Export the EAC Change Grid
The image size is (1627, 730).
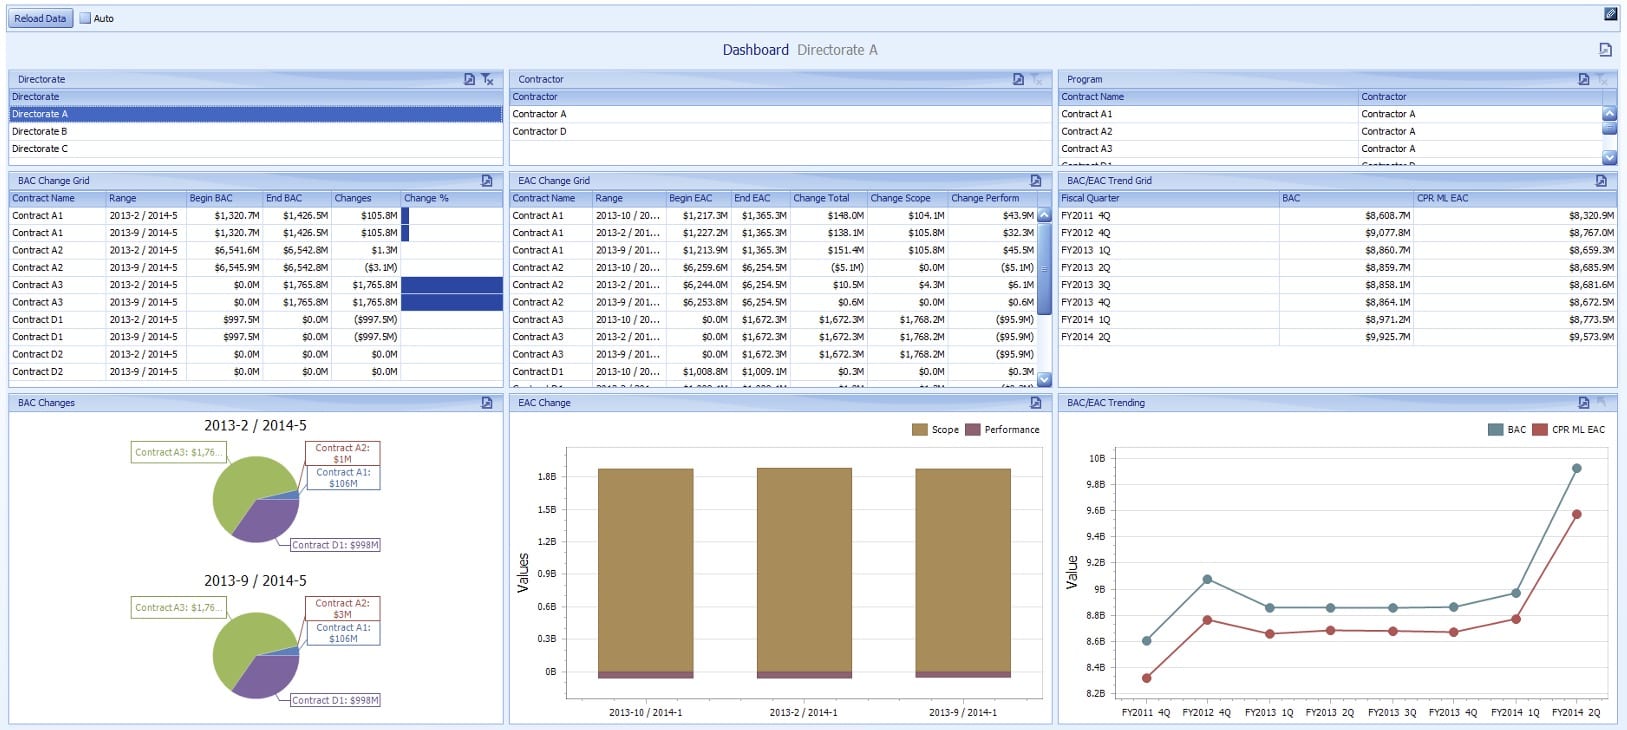[1036, 181]
